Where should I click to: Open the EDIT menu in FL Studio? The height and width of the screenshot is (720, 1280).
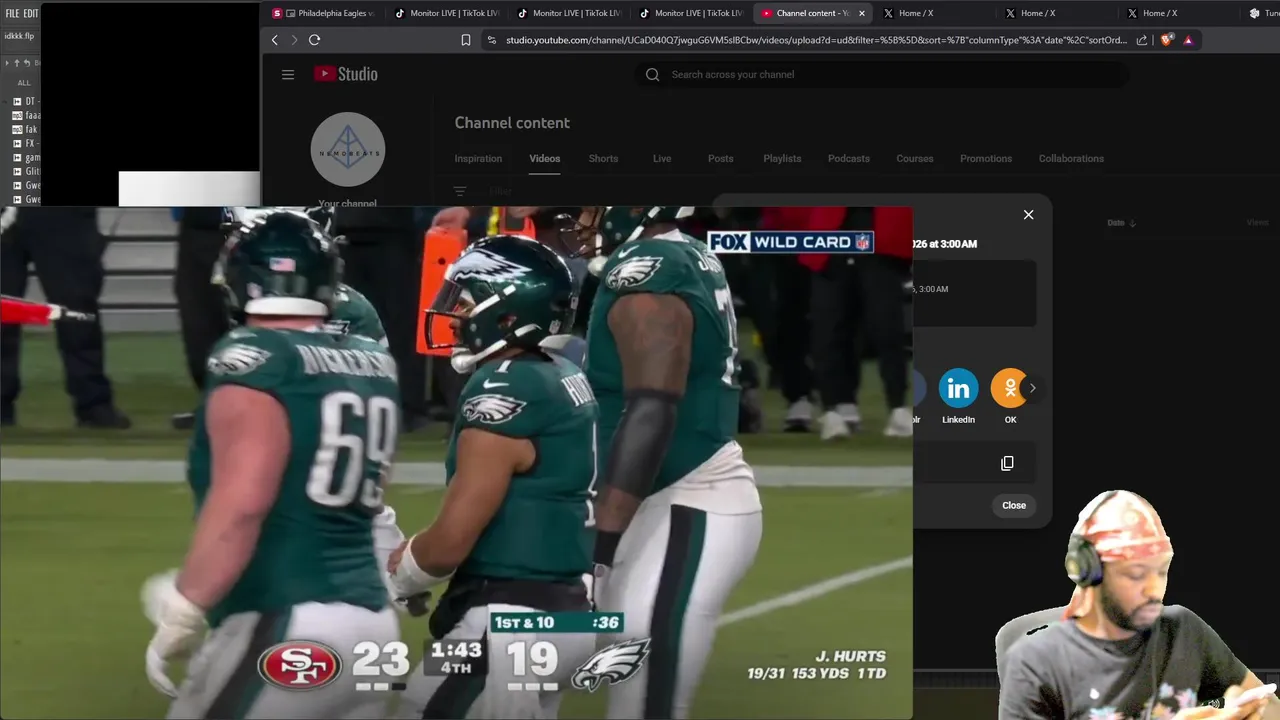coord(31,13)
